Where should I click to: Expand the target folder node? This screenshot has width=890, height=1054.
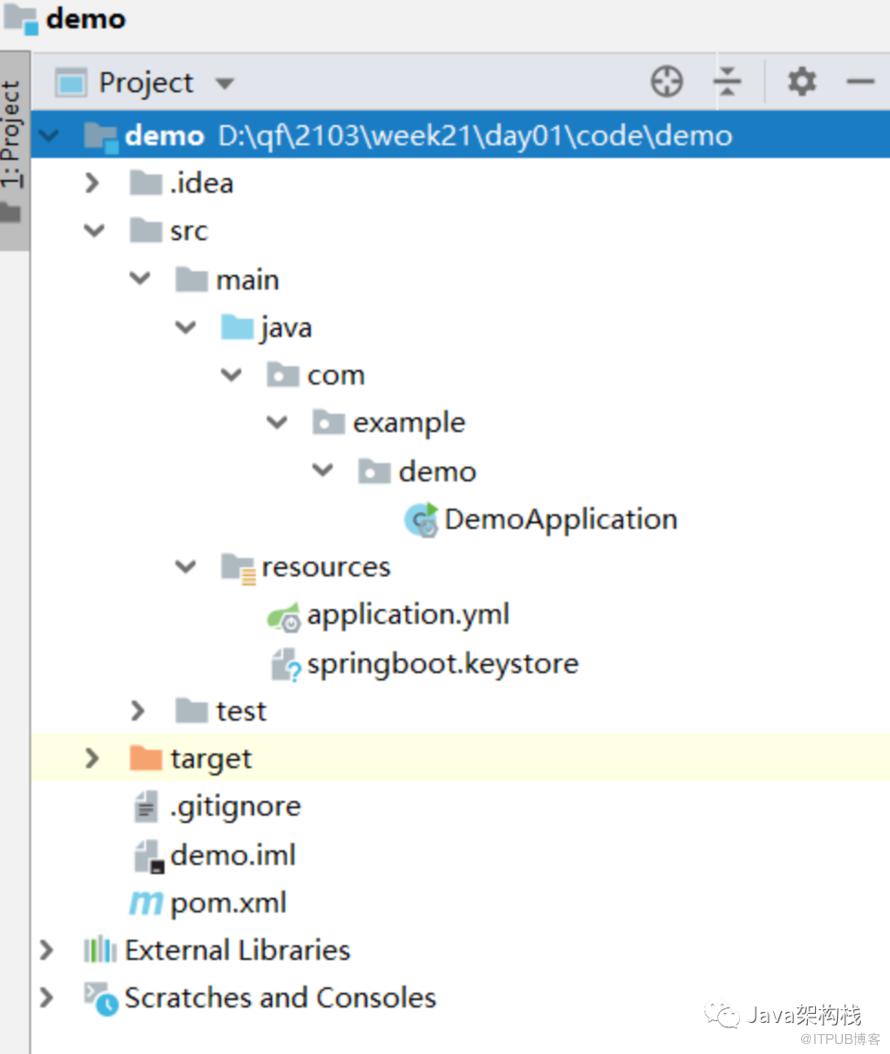[92, 758]
